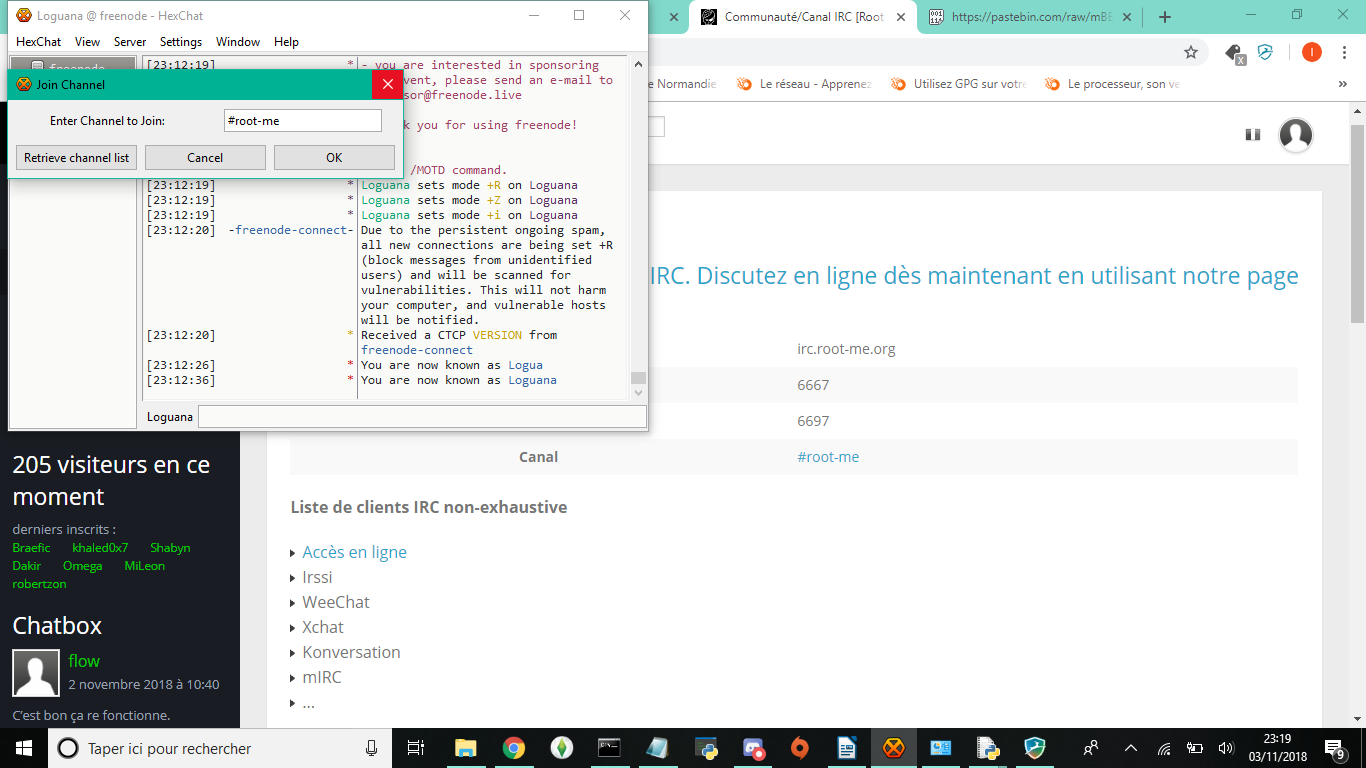The height and width of the screenshot is (768, 1366).
Task: Open the 'Accès en ligne' link
Action: (355, 552)
